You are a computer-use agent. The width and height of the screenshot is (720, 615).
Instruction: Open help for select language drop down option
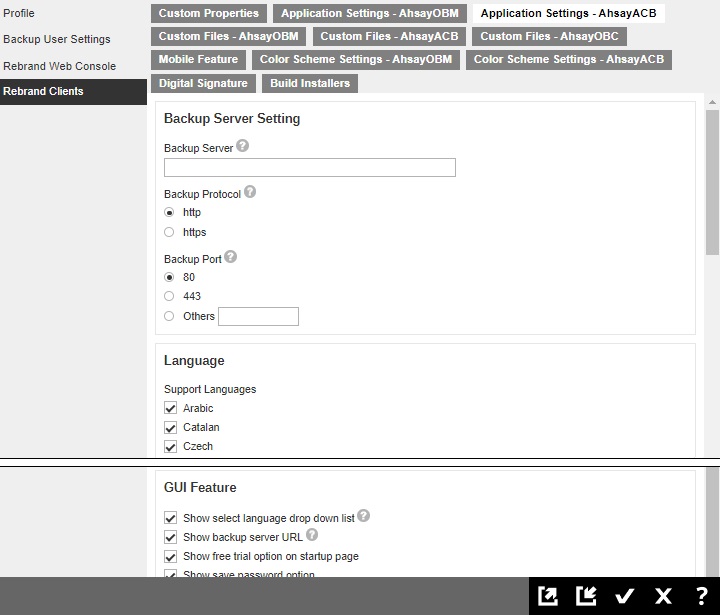pos(363,516)
